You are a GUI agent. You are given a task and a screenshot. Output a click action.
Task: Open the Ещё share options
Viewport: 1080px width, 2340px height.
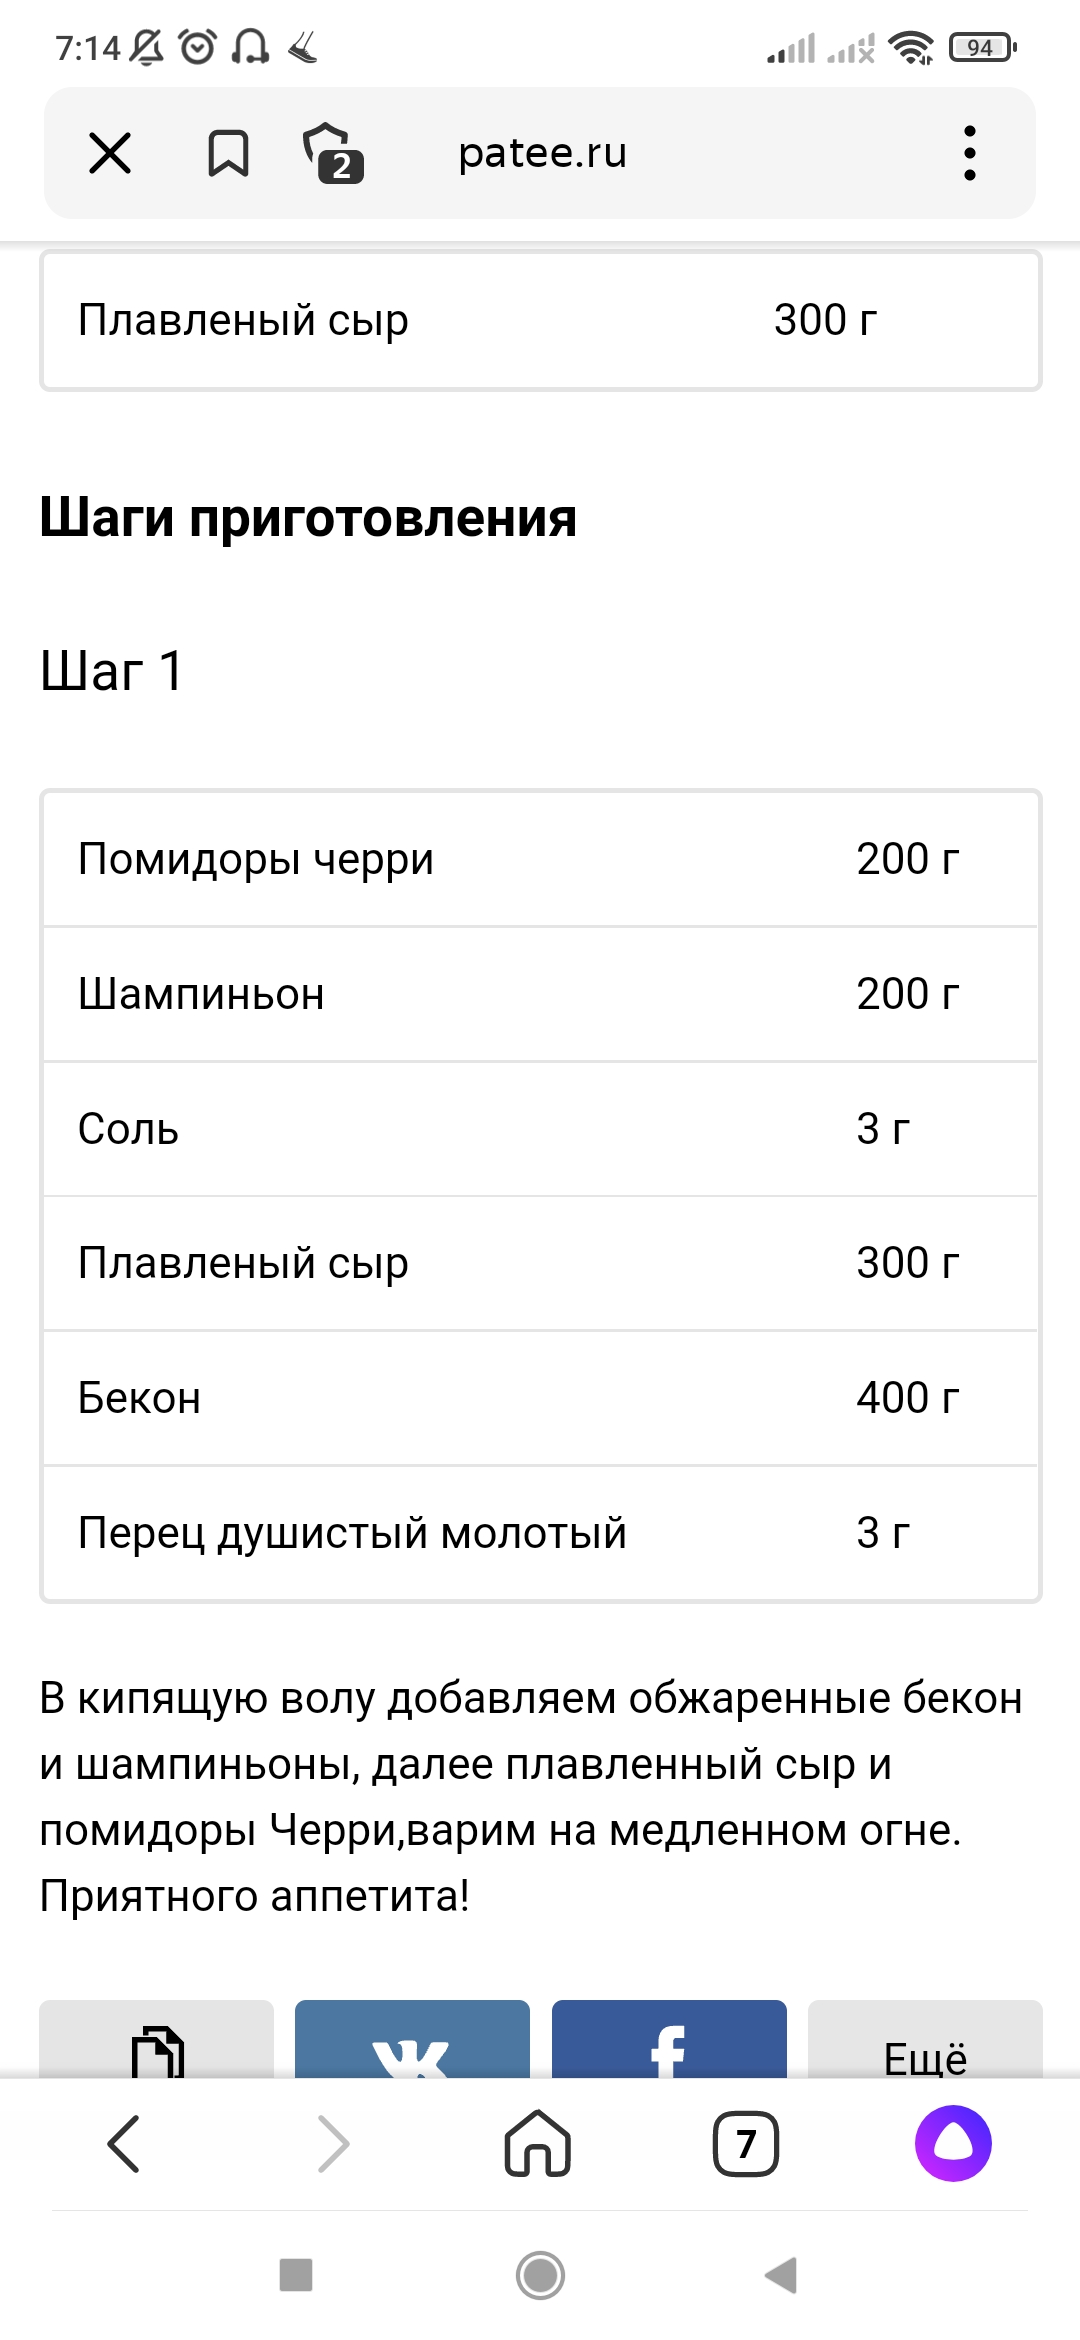925,2048
